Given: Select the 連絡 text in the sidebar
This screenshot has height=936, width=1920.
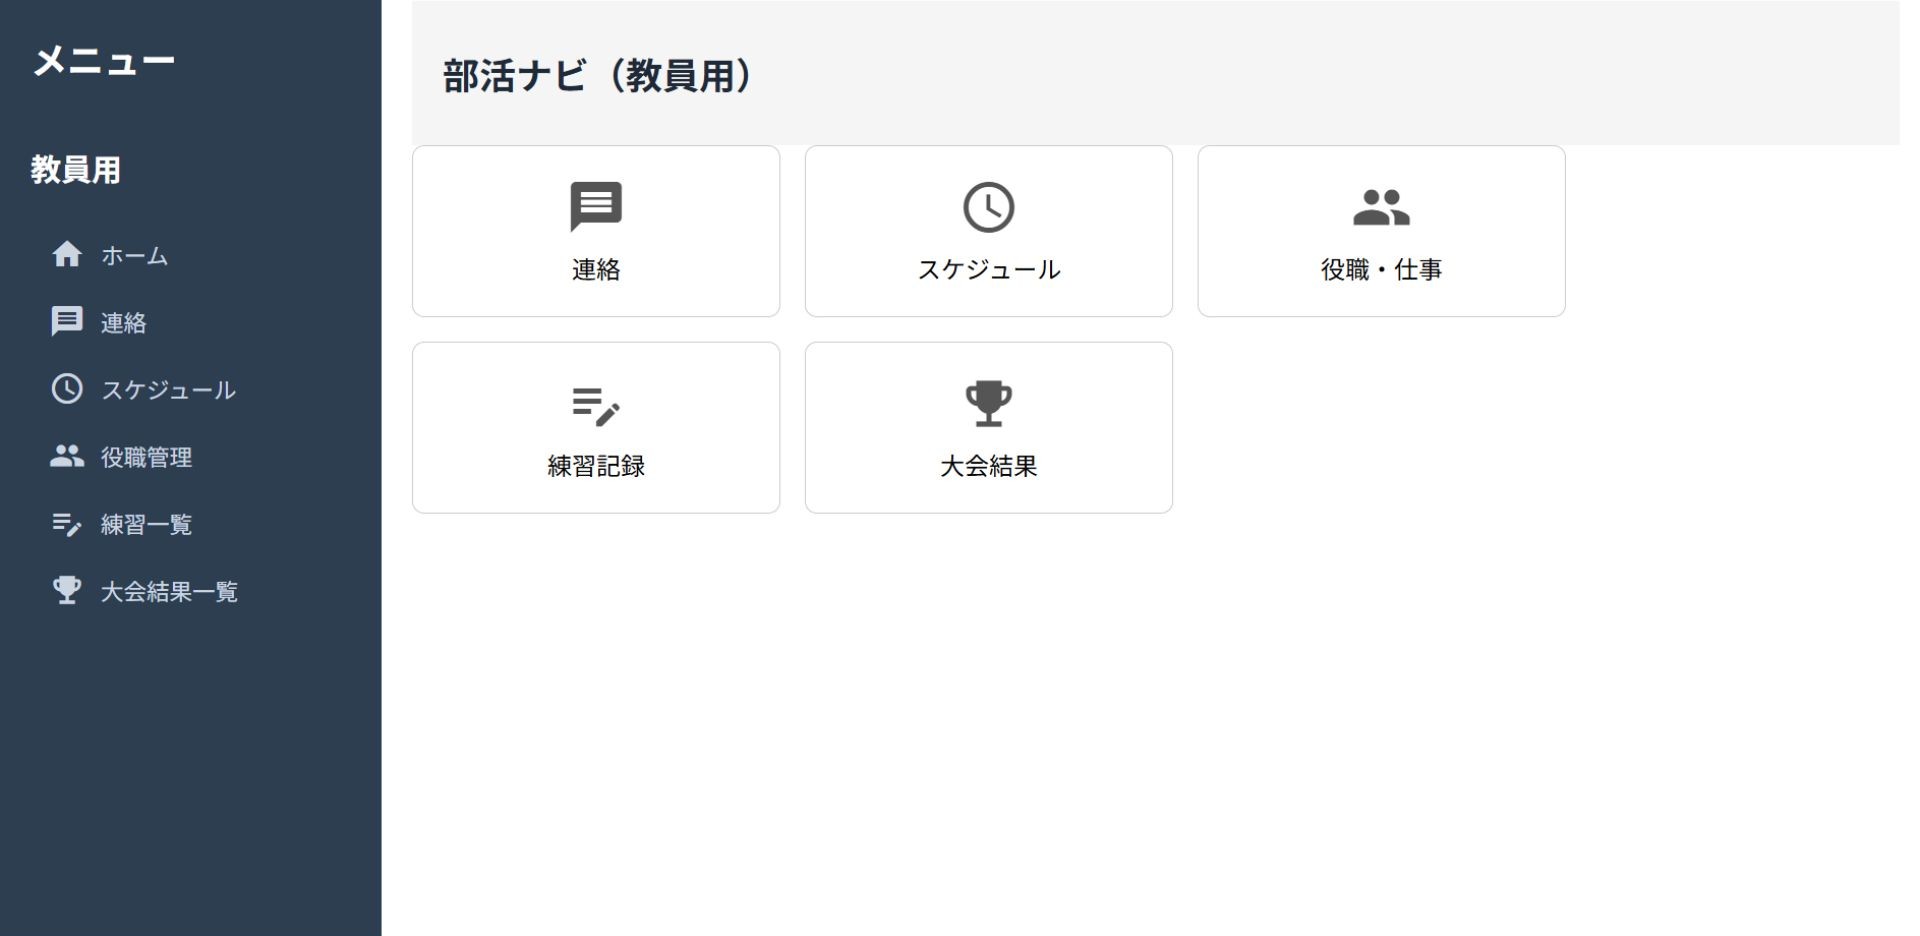Looking at the screenshot, I should pyautogui.click(x=124, y=323).
